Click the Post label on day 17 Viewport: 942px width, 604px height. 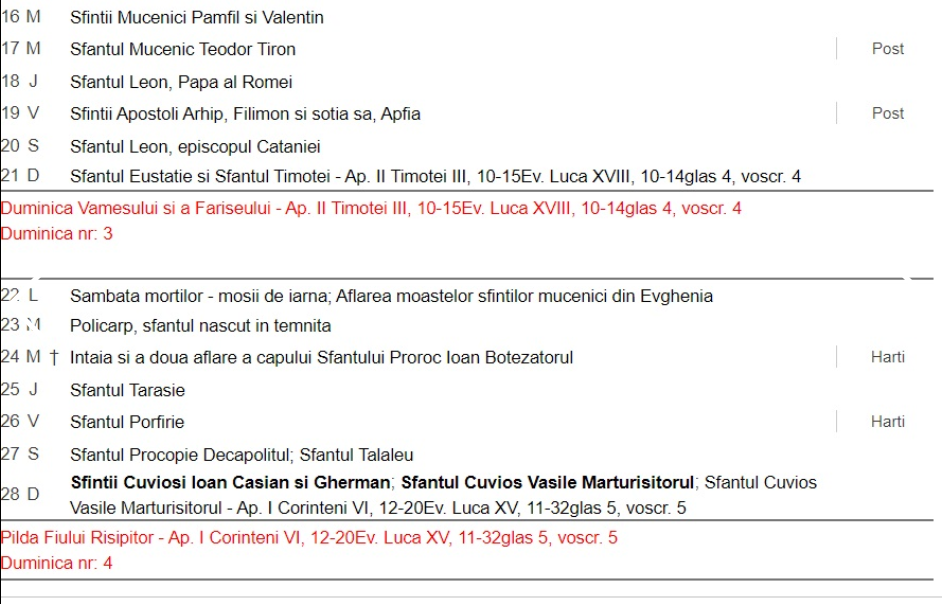point(887,49)
